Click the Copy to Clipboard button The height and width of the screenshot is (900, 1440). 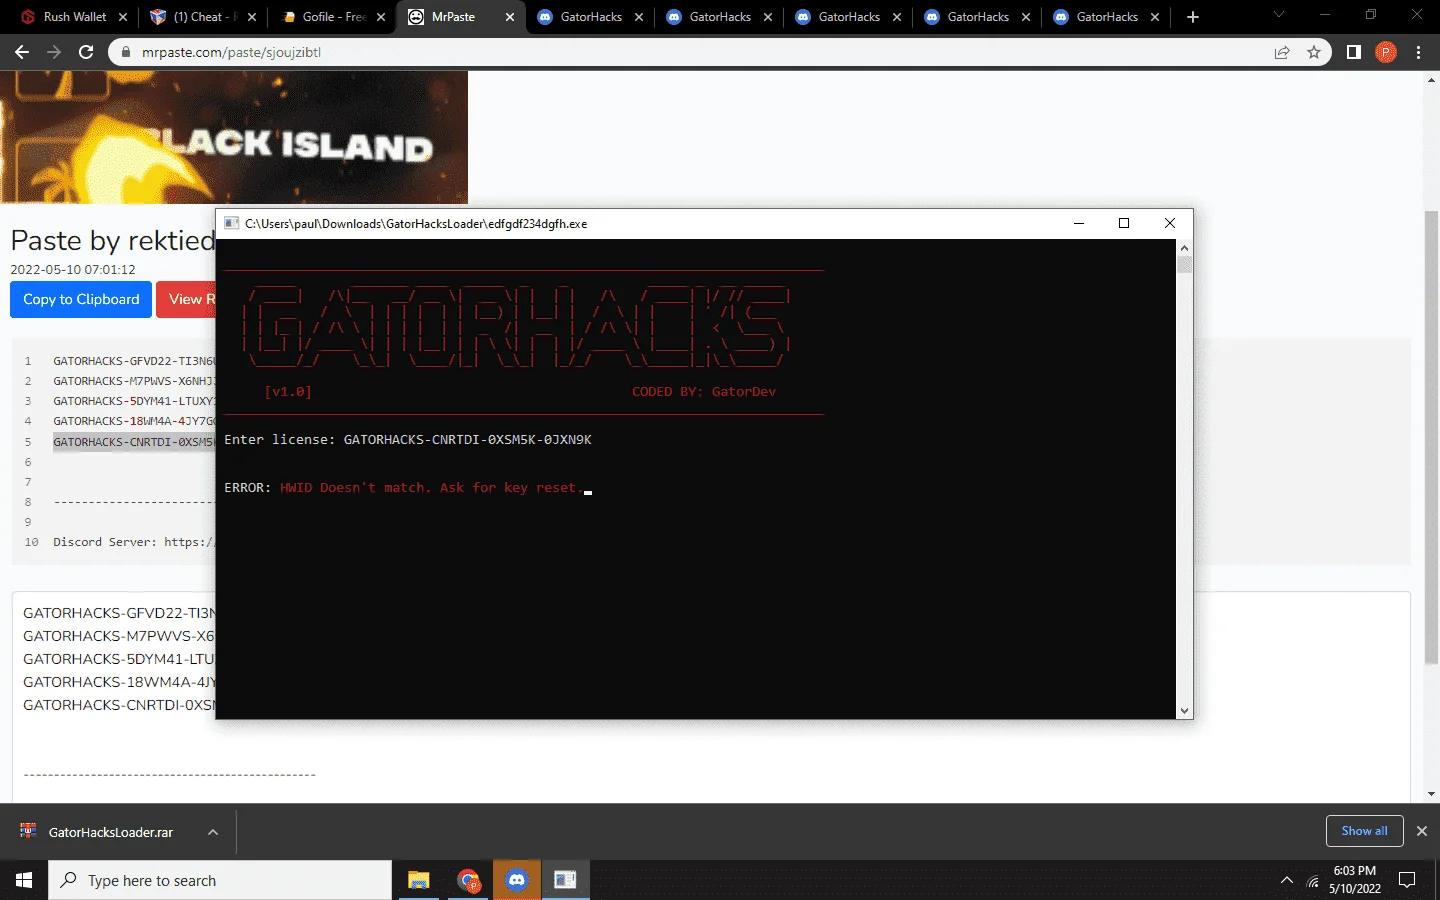click(x=81, y=300)
